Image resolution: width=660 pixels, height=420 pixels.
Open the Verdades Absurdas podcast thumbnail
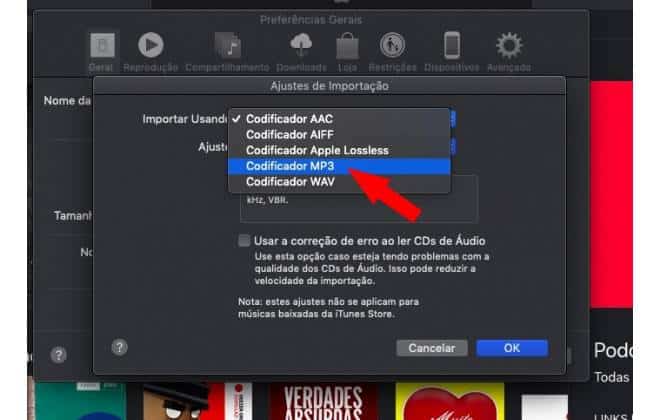click(323, 401)
